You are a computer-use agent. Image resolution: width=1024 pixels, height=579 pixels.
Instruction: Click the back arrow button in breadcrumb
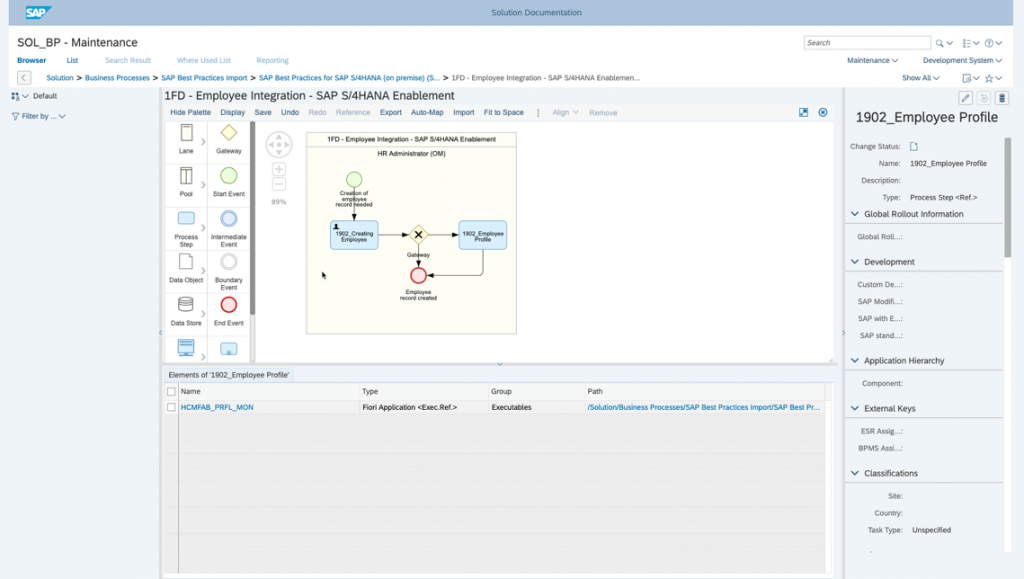tap(24, 78)
